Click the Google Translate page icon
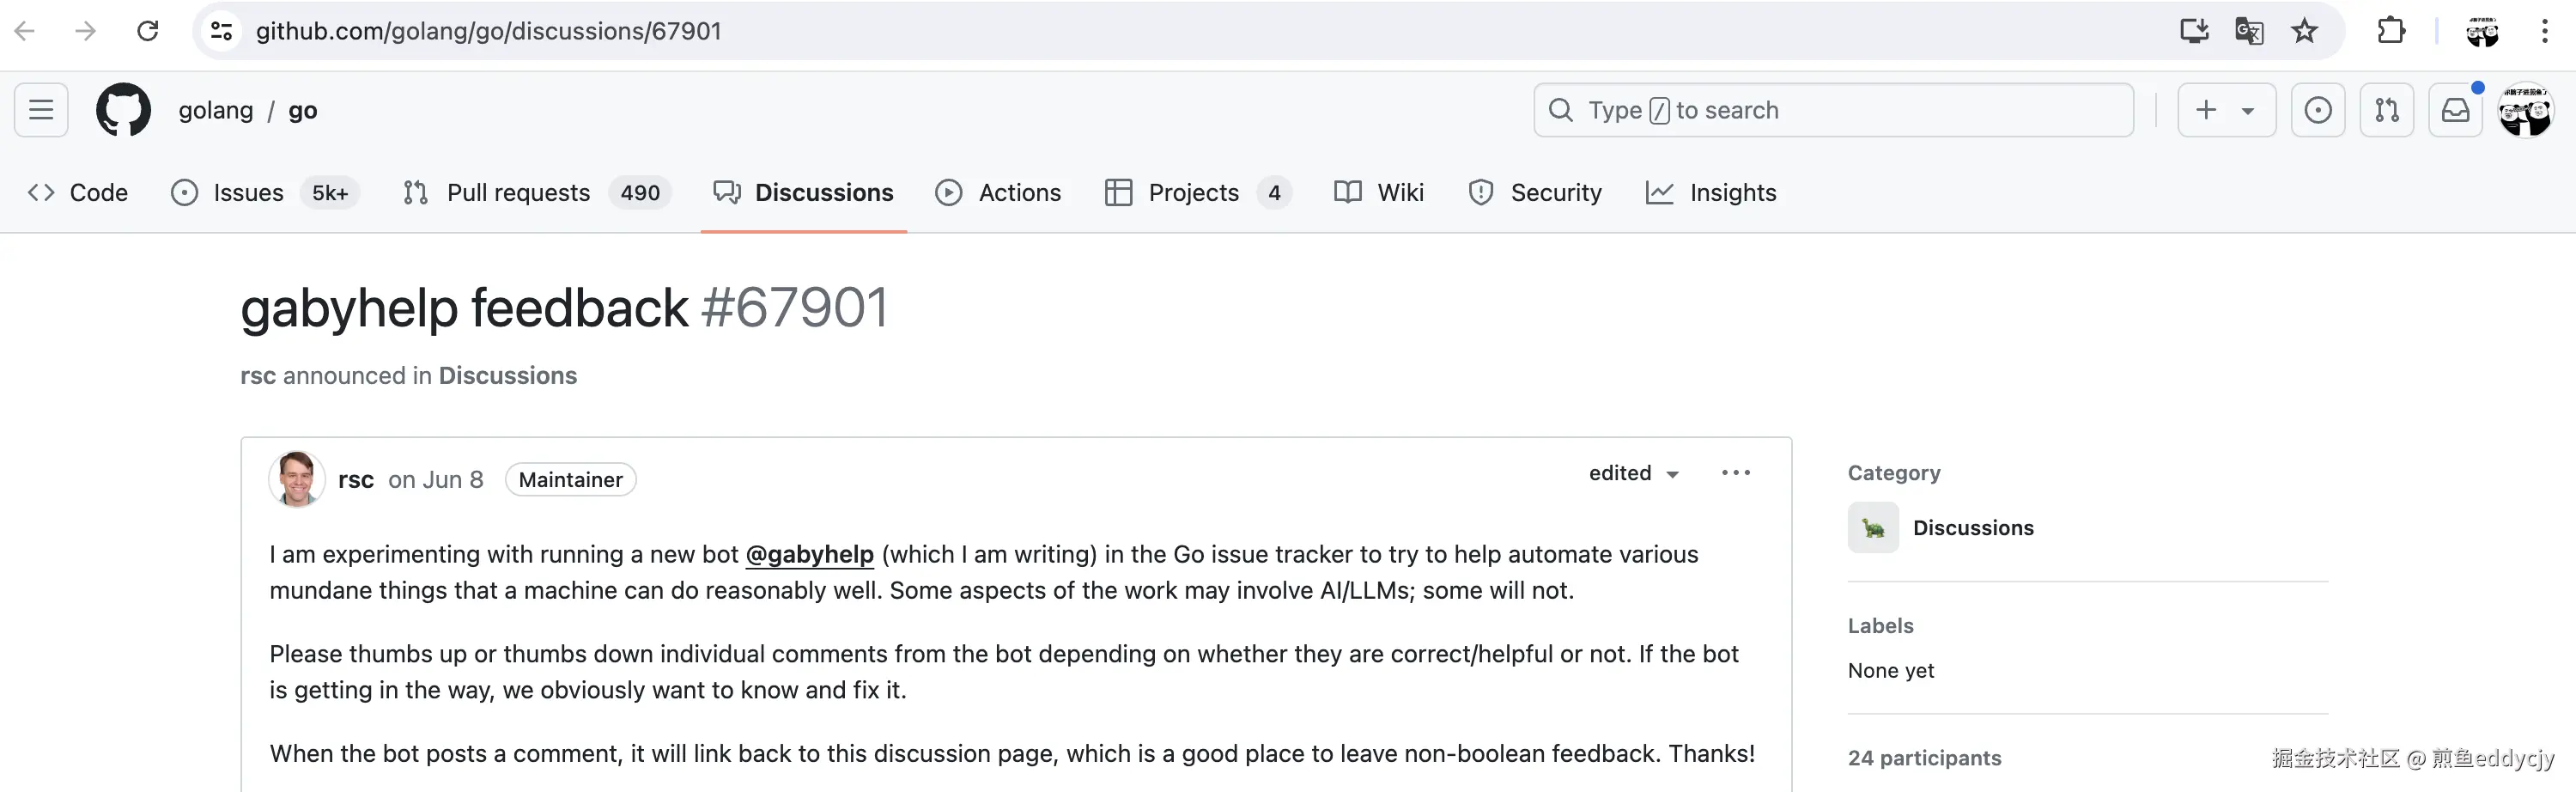This screenshot has height=792, width=2576. tap(2249, 31)
